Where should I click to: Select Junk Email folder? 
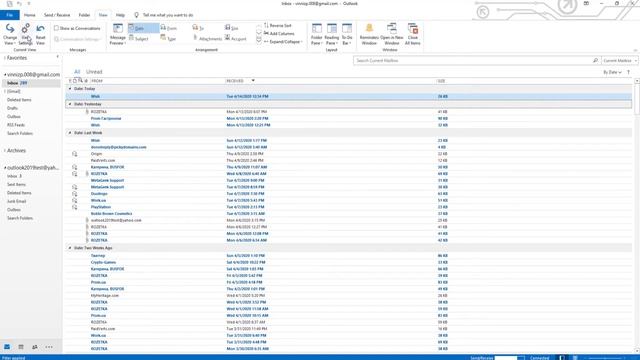pyautogui.click(x=17, y=201)
